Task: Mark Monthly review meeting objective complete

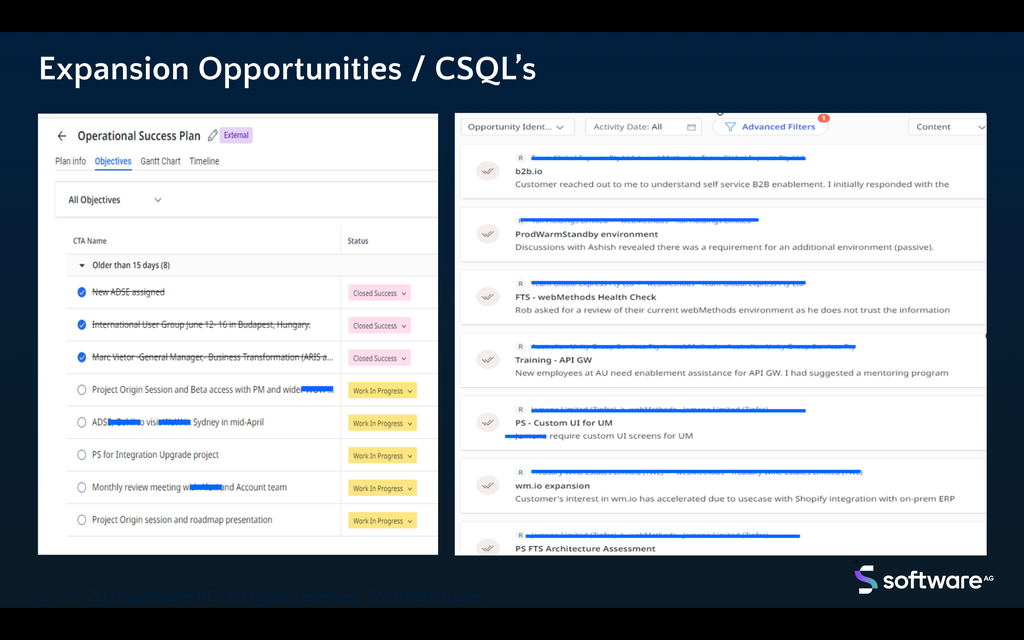Action: (x=82, y=487)
